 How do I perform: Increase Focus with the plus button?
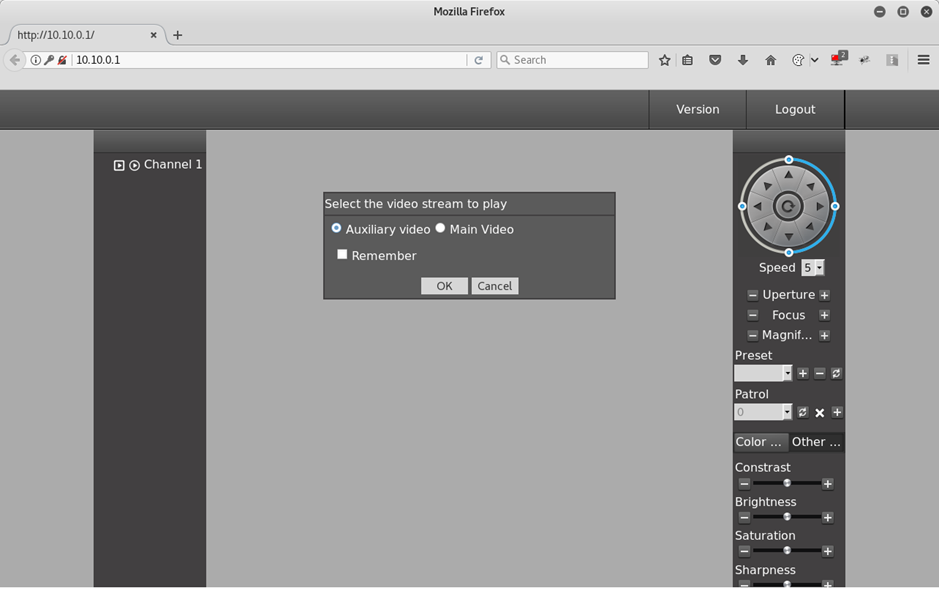pos(825,315)
